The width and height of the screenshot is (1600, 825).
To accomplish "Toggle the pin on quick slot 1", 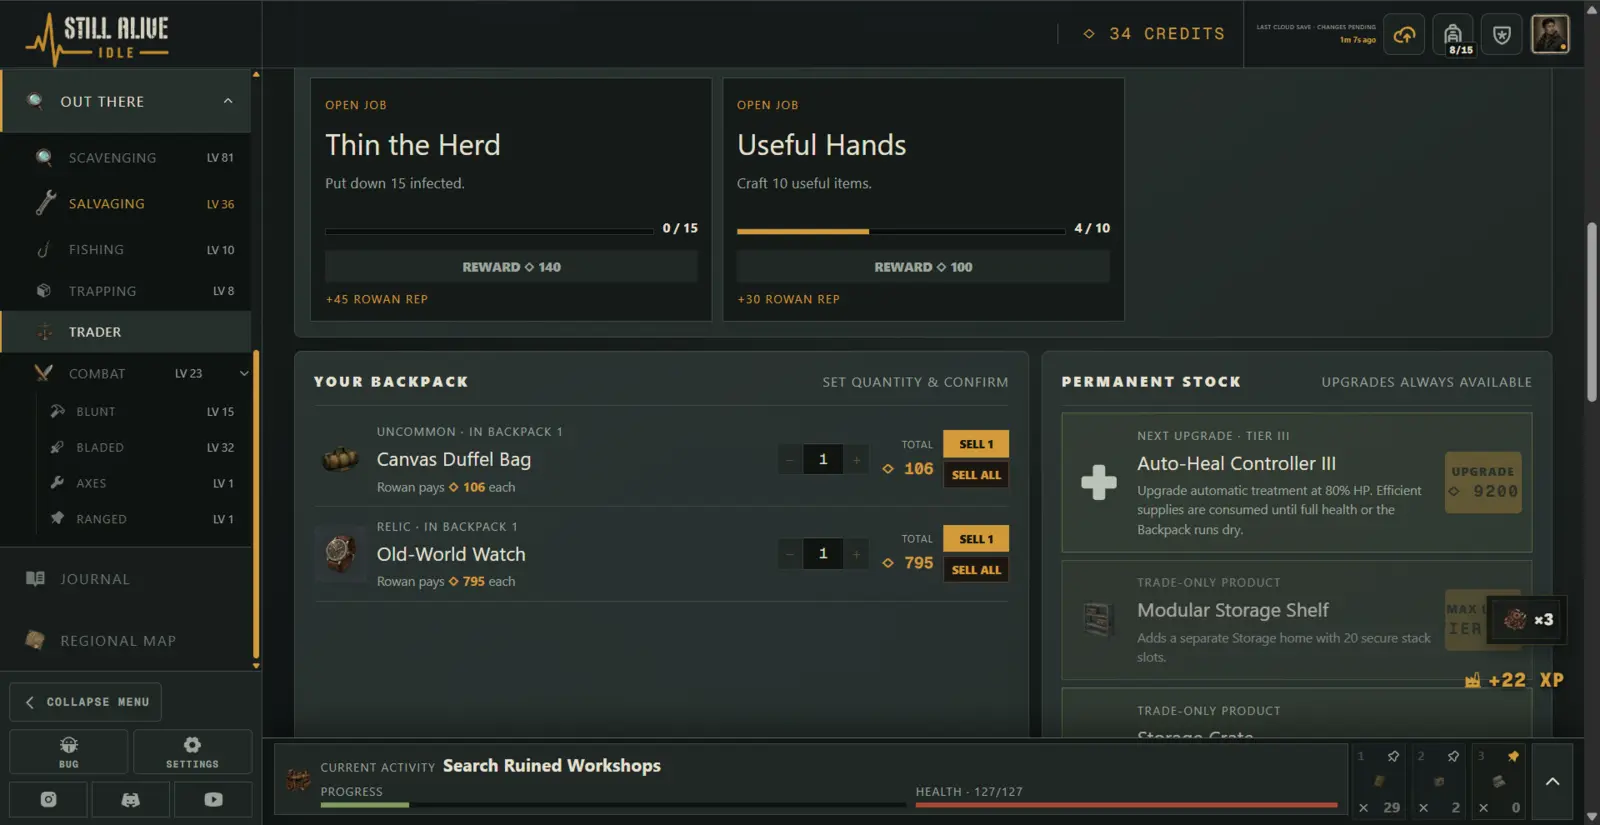I will tap(1393, 756).
